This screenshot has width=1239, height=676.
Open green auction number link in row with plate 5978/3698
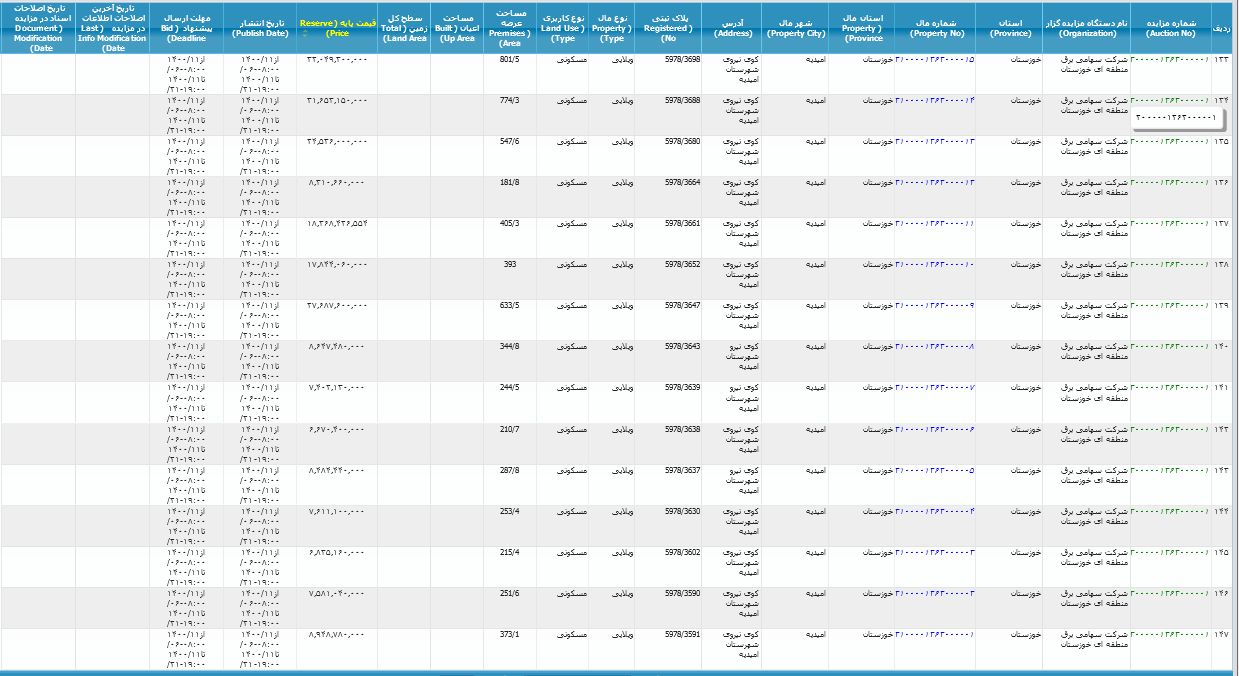[x=1168, y=59]
